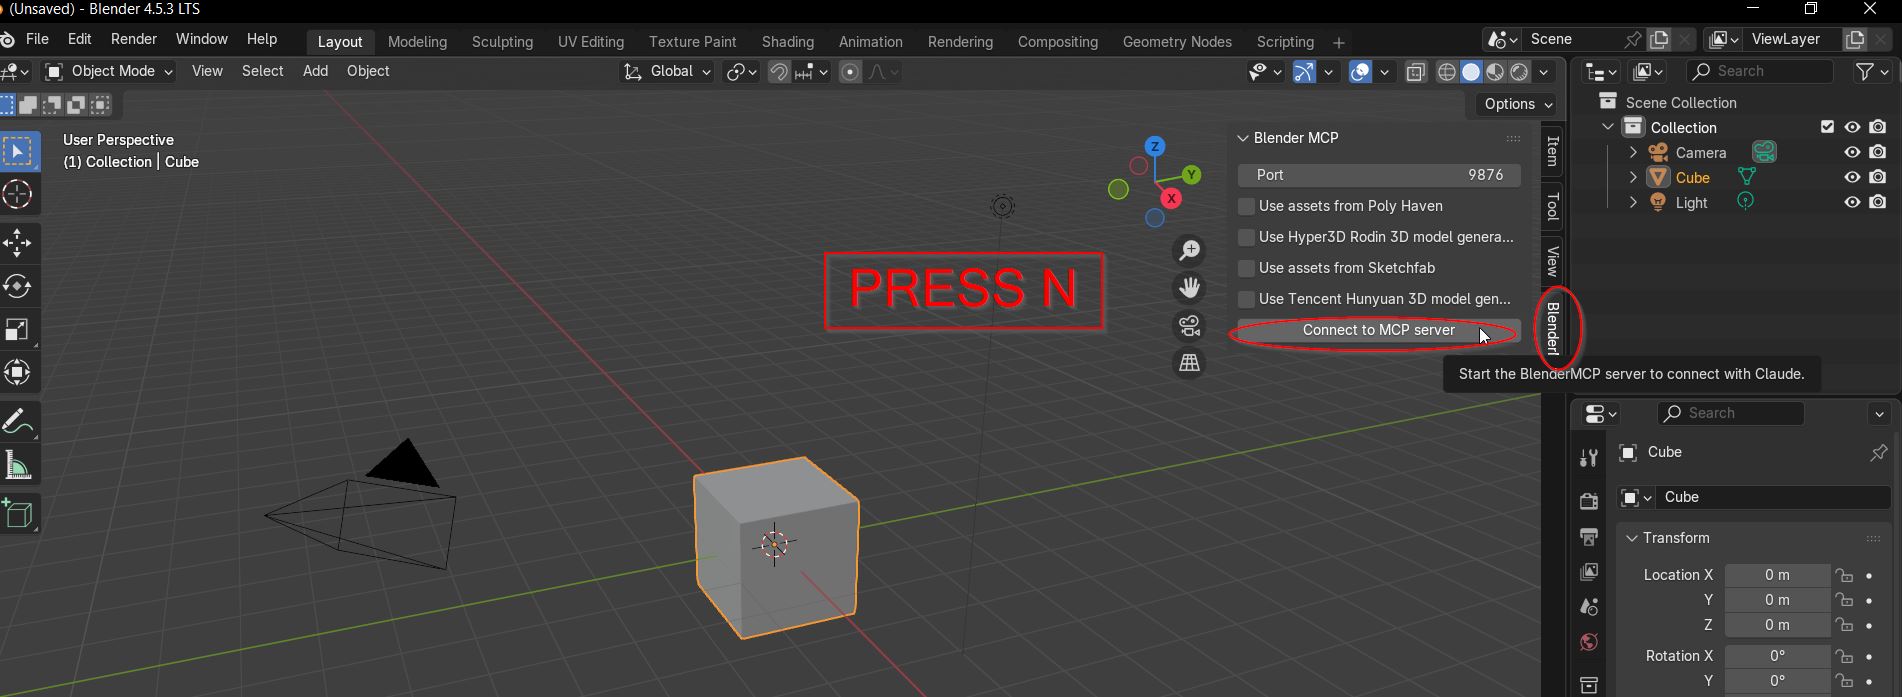Click the Location X value field
The width and height of the screenshot is (1902, 697).
pyautogui.click(x=1777, y=575)
